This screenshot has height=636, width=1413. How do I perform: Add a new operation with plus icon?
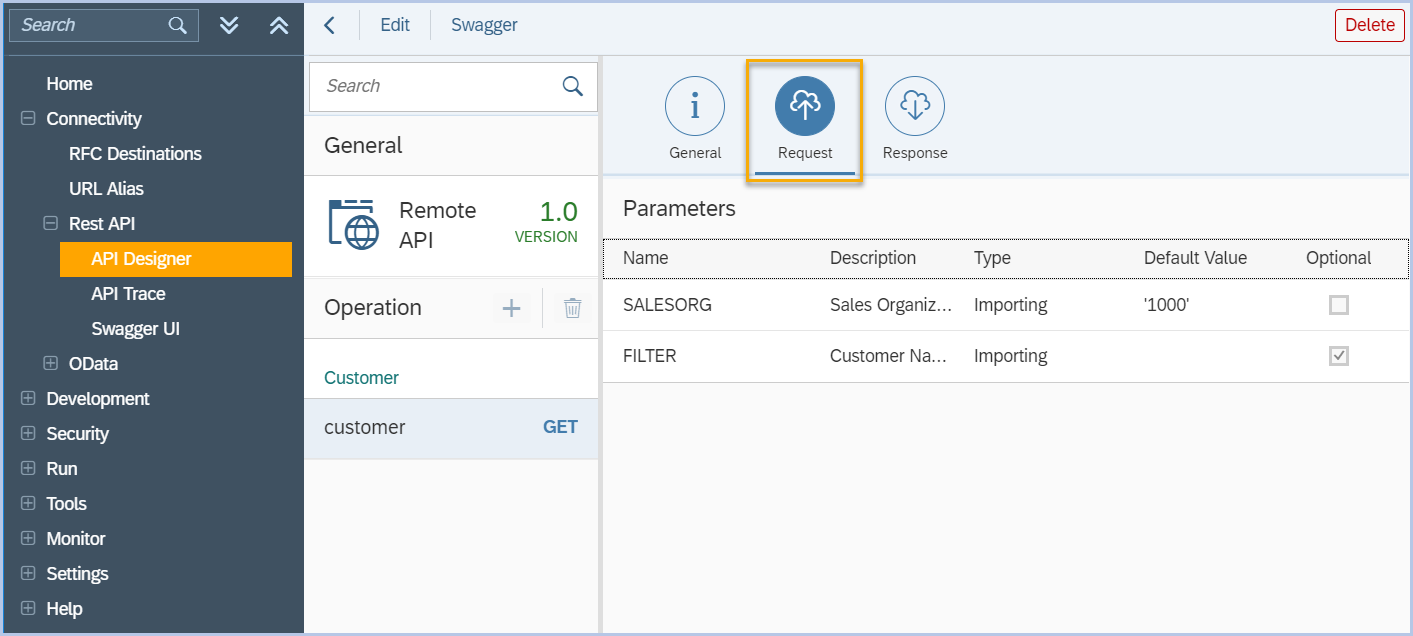(x=511, y=308)
